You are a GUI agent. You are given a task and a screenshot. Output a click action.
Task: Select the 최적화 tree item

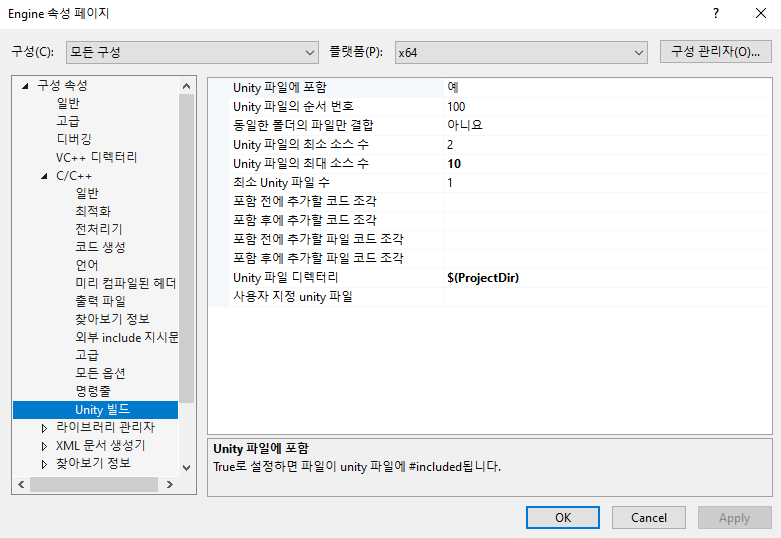coord(93,211)
